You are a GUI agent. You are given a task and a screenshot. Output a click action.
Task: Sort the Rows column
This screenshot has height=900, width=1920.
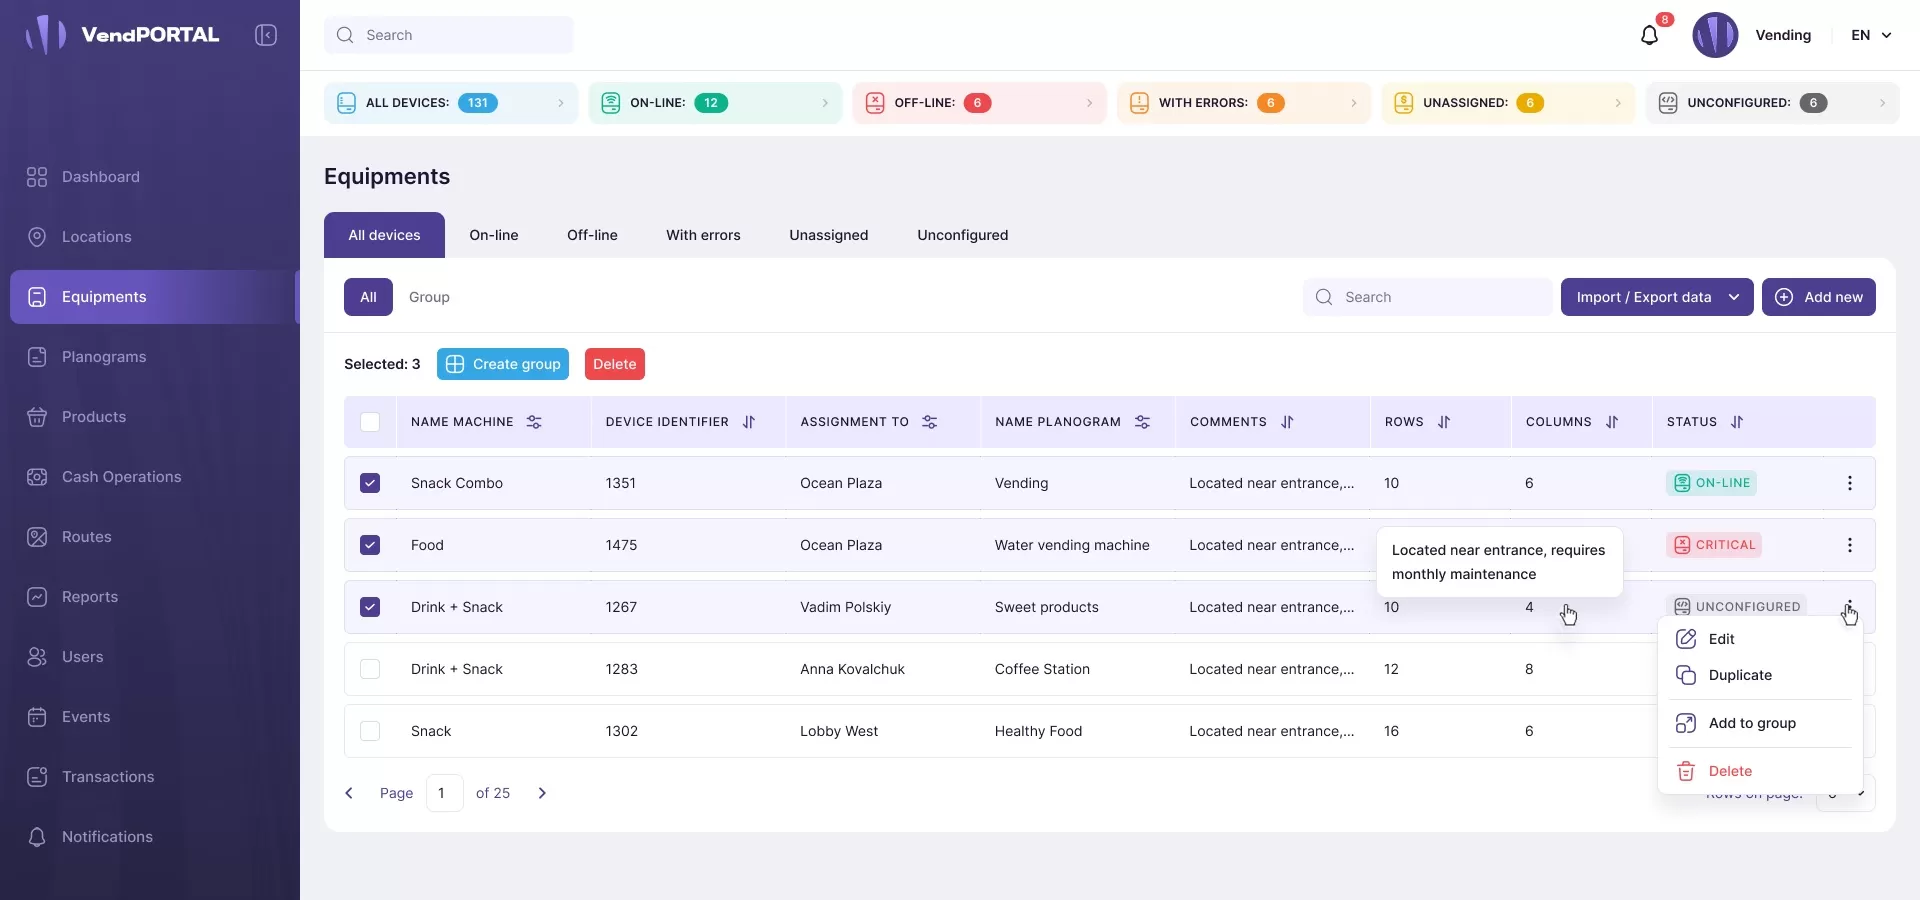pos(1443,422)
